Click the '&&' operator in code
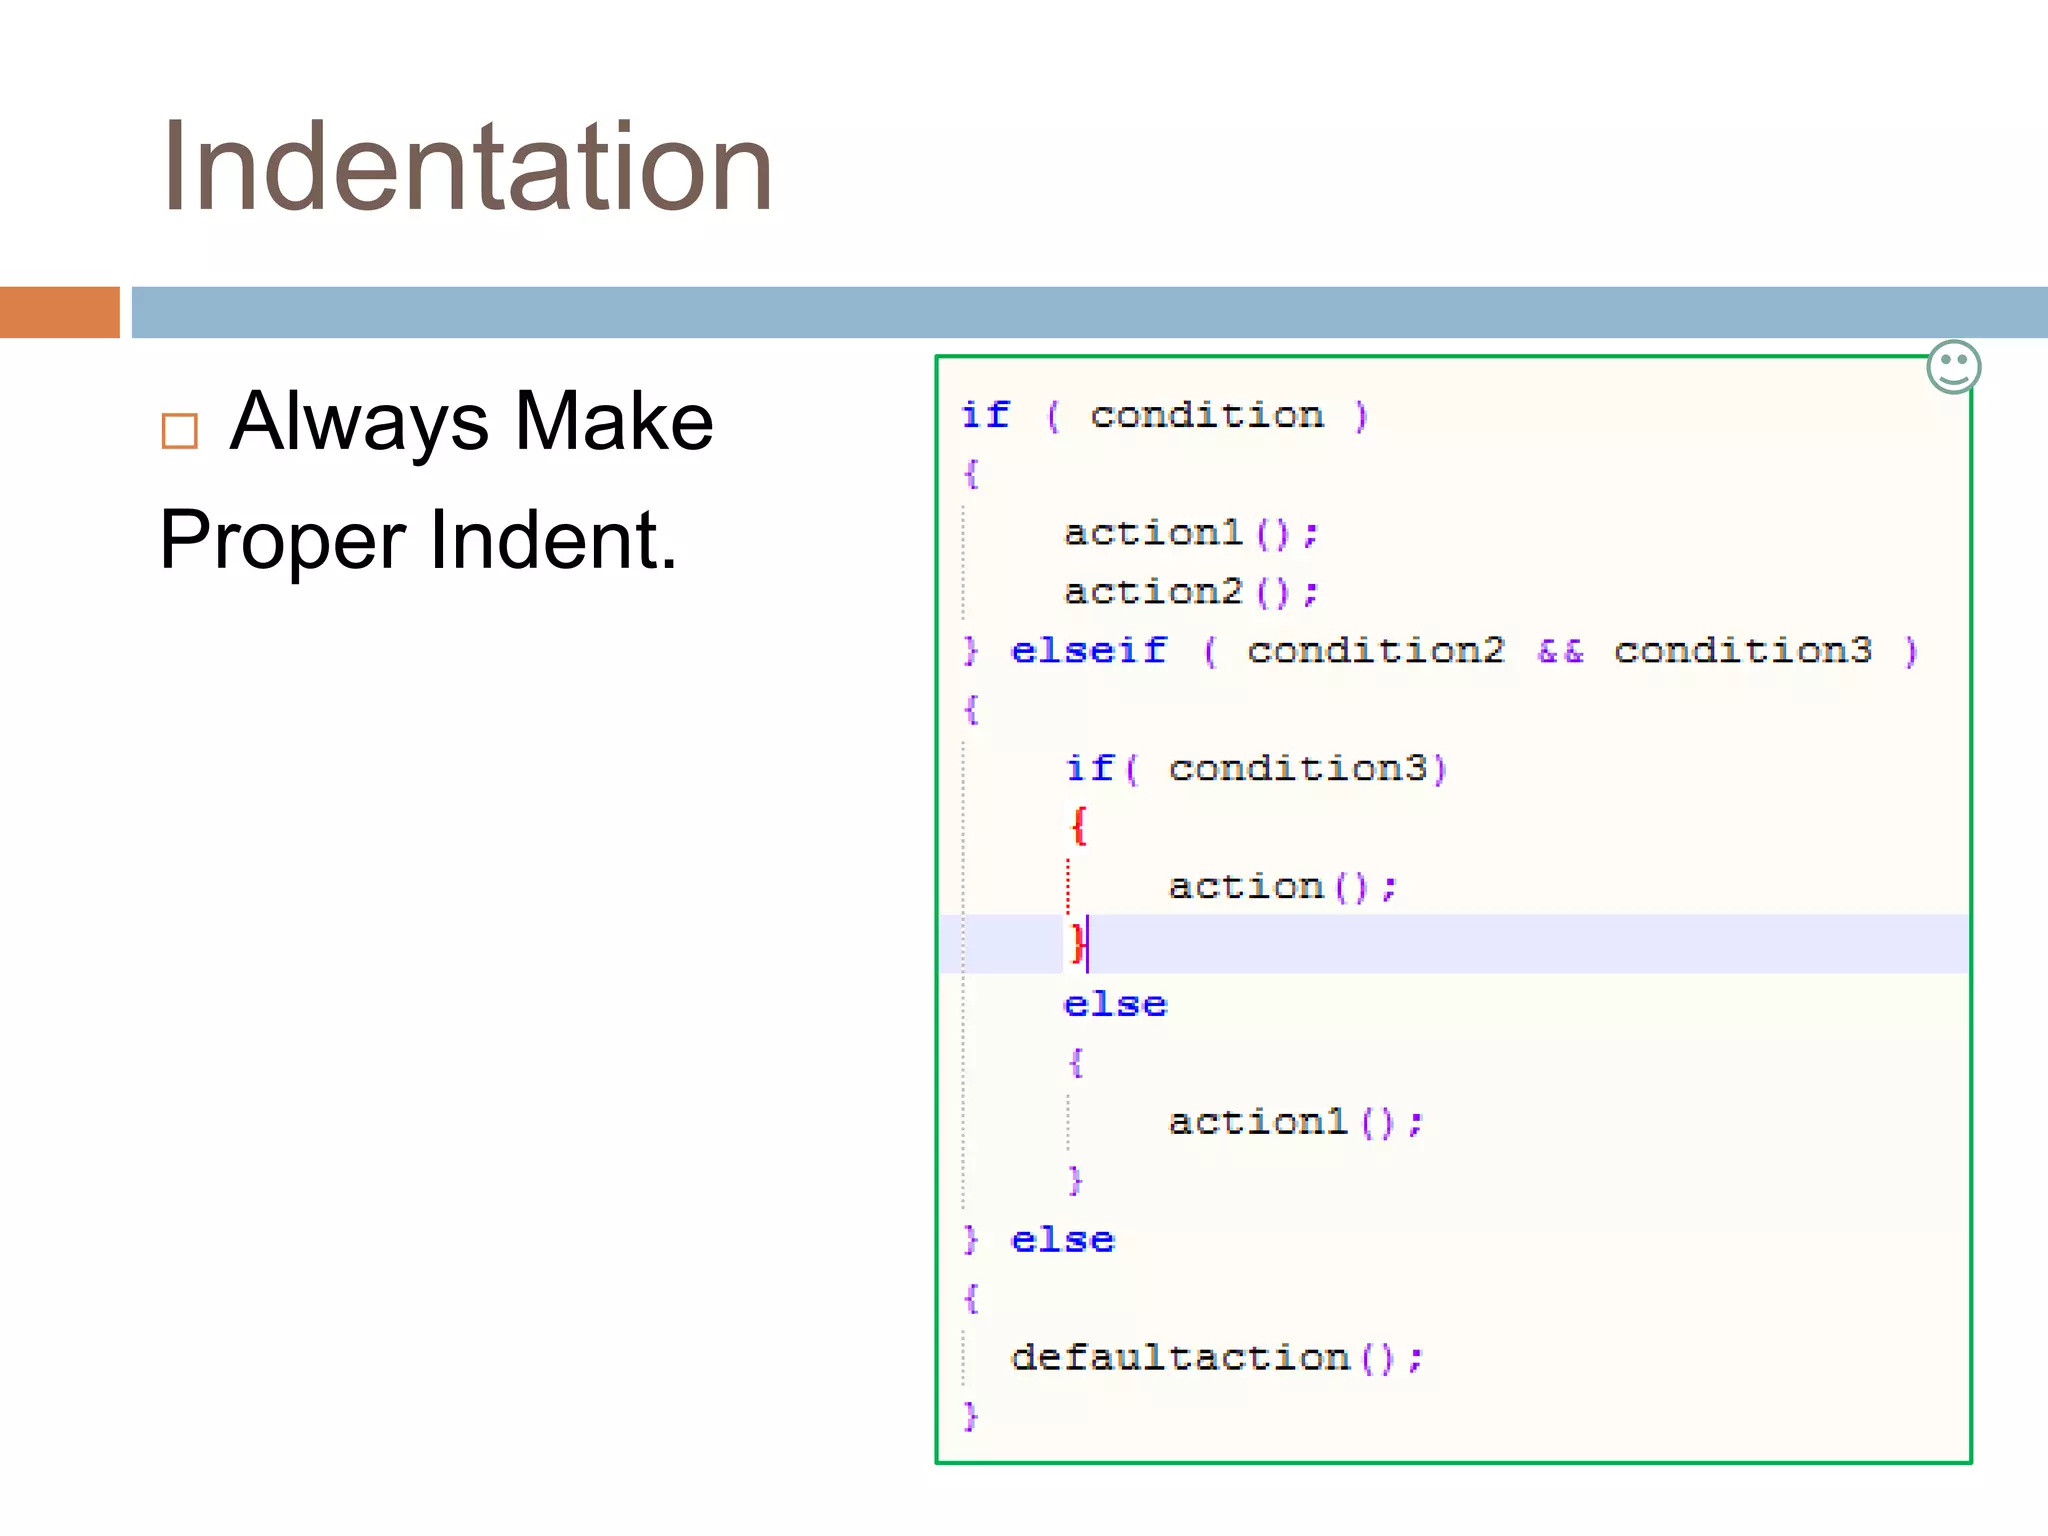Image resolution: width=2048 pixels, height=1536 pixels. pos(1560,652)
